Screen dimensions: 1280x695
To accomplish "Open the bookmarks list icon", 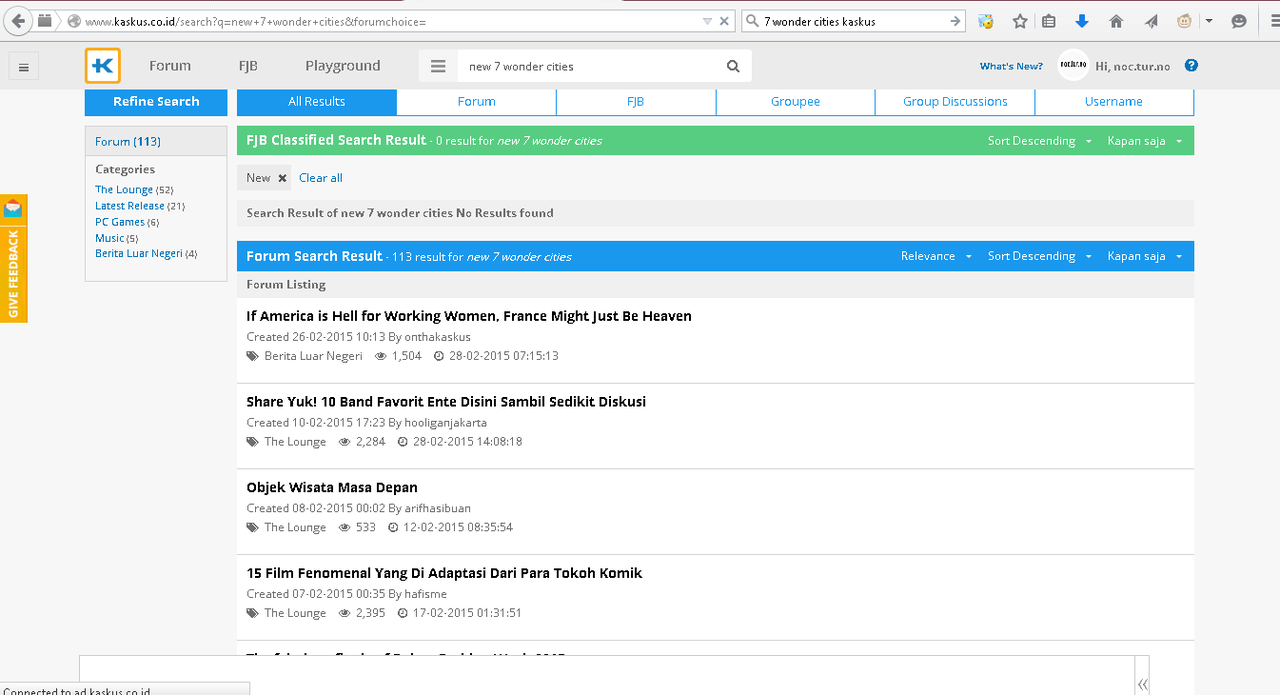I will click(1049, 21).
